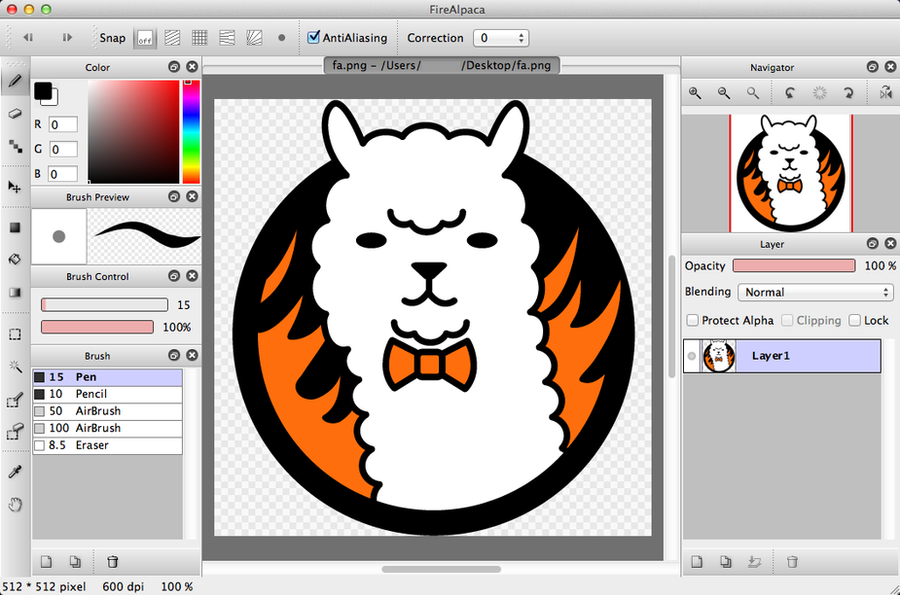Choose the rectangular Select tool

point(15,334)
